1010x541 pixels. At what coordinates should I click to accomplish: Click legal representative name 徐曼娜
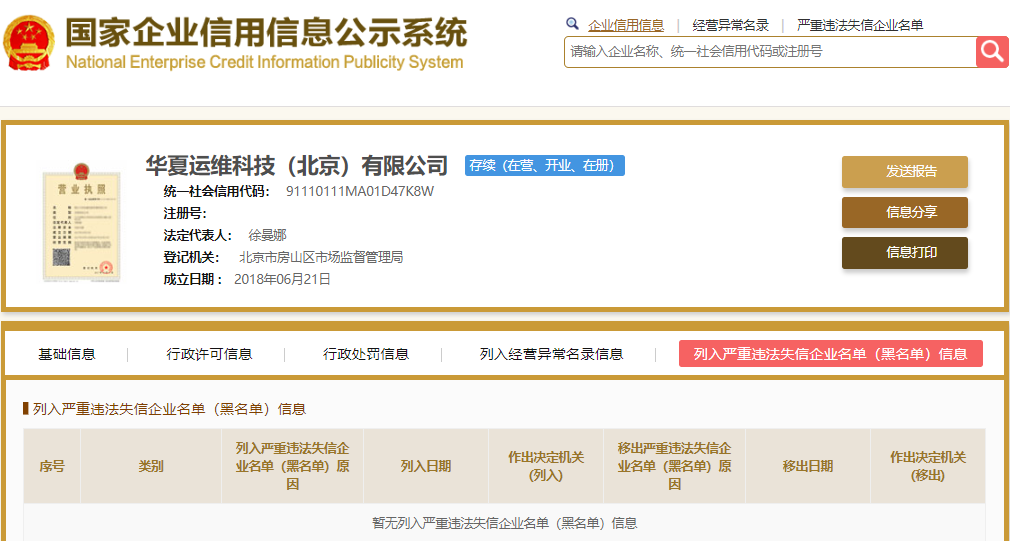(x=267, y=235)
